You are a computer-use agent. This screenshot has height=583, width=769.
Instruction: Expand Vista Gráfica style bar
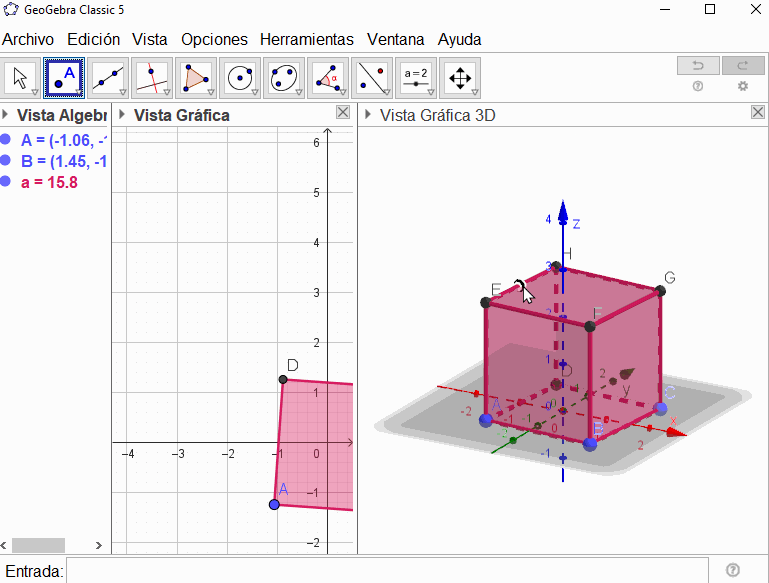(122, 115)
